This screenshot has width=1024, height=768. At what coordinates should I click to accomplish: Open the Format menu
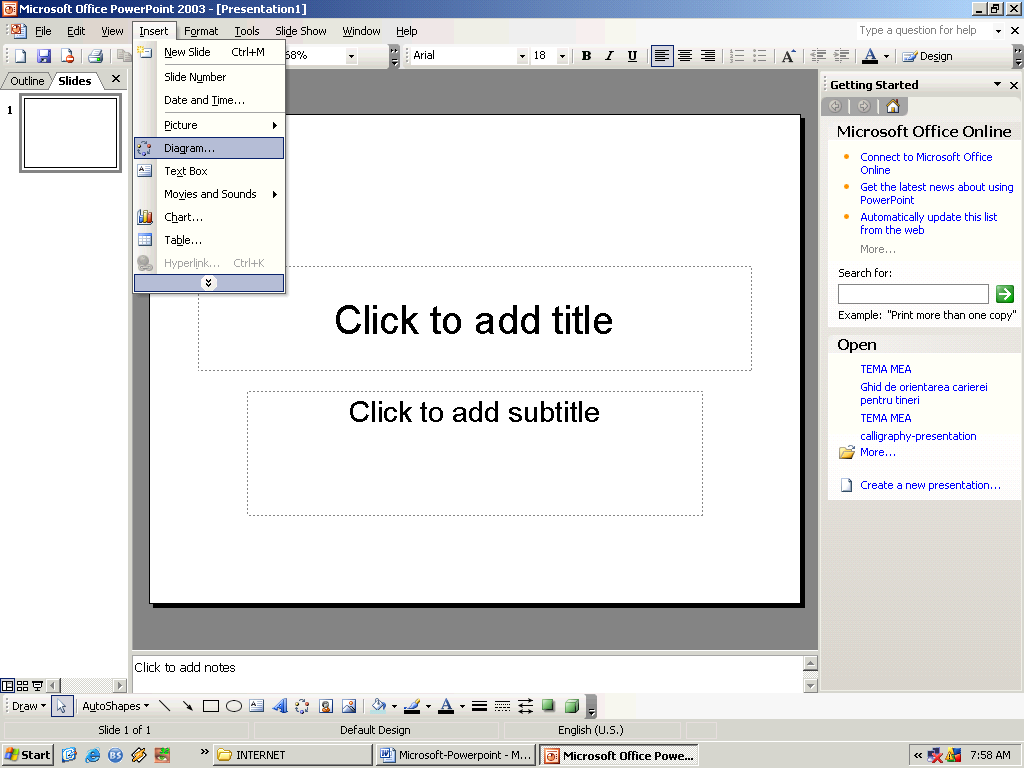tap(200, 31)
